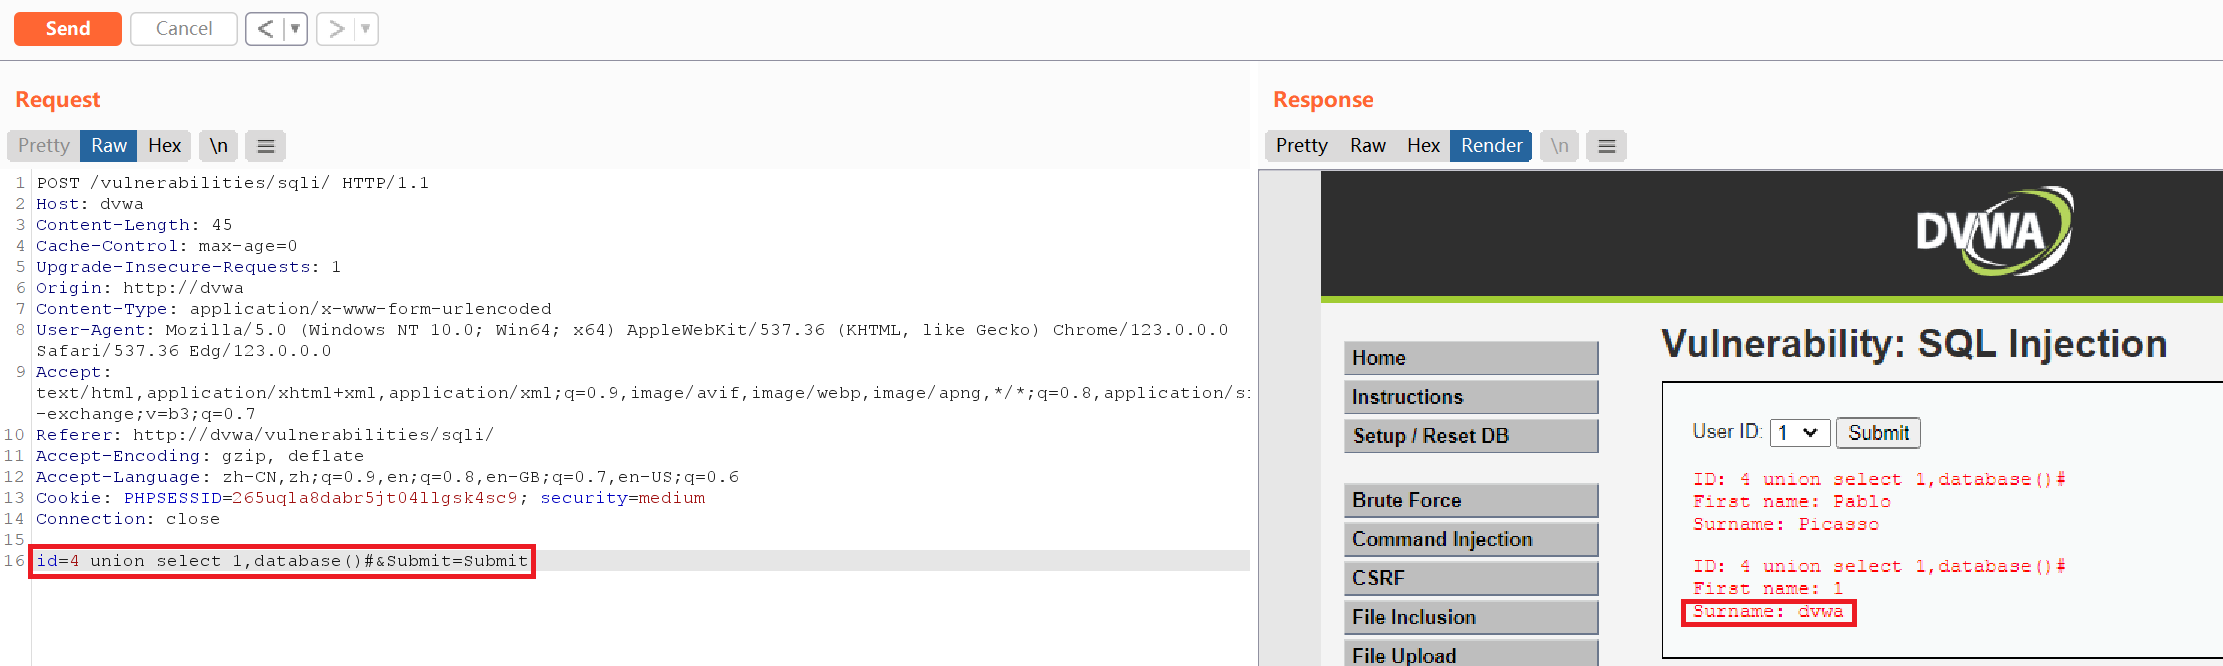Open Brute Force in DVWA sidebar

click(1471, 500)
